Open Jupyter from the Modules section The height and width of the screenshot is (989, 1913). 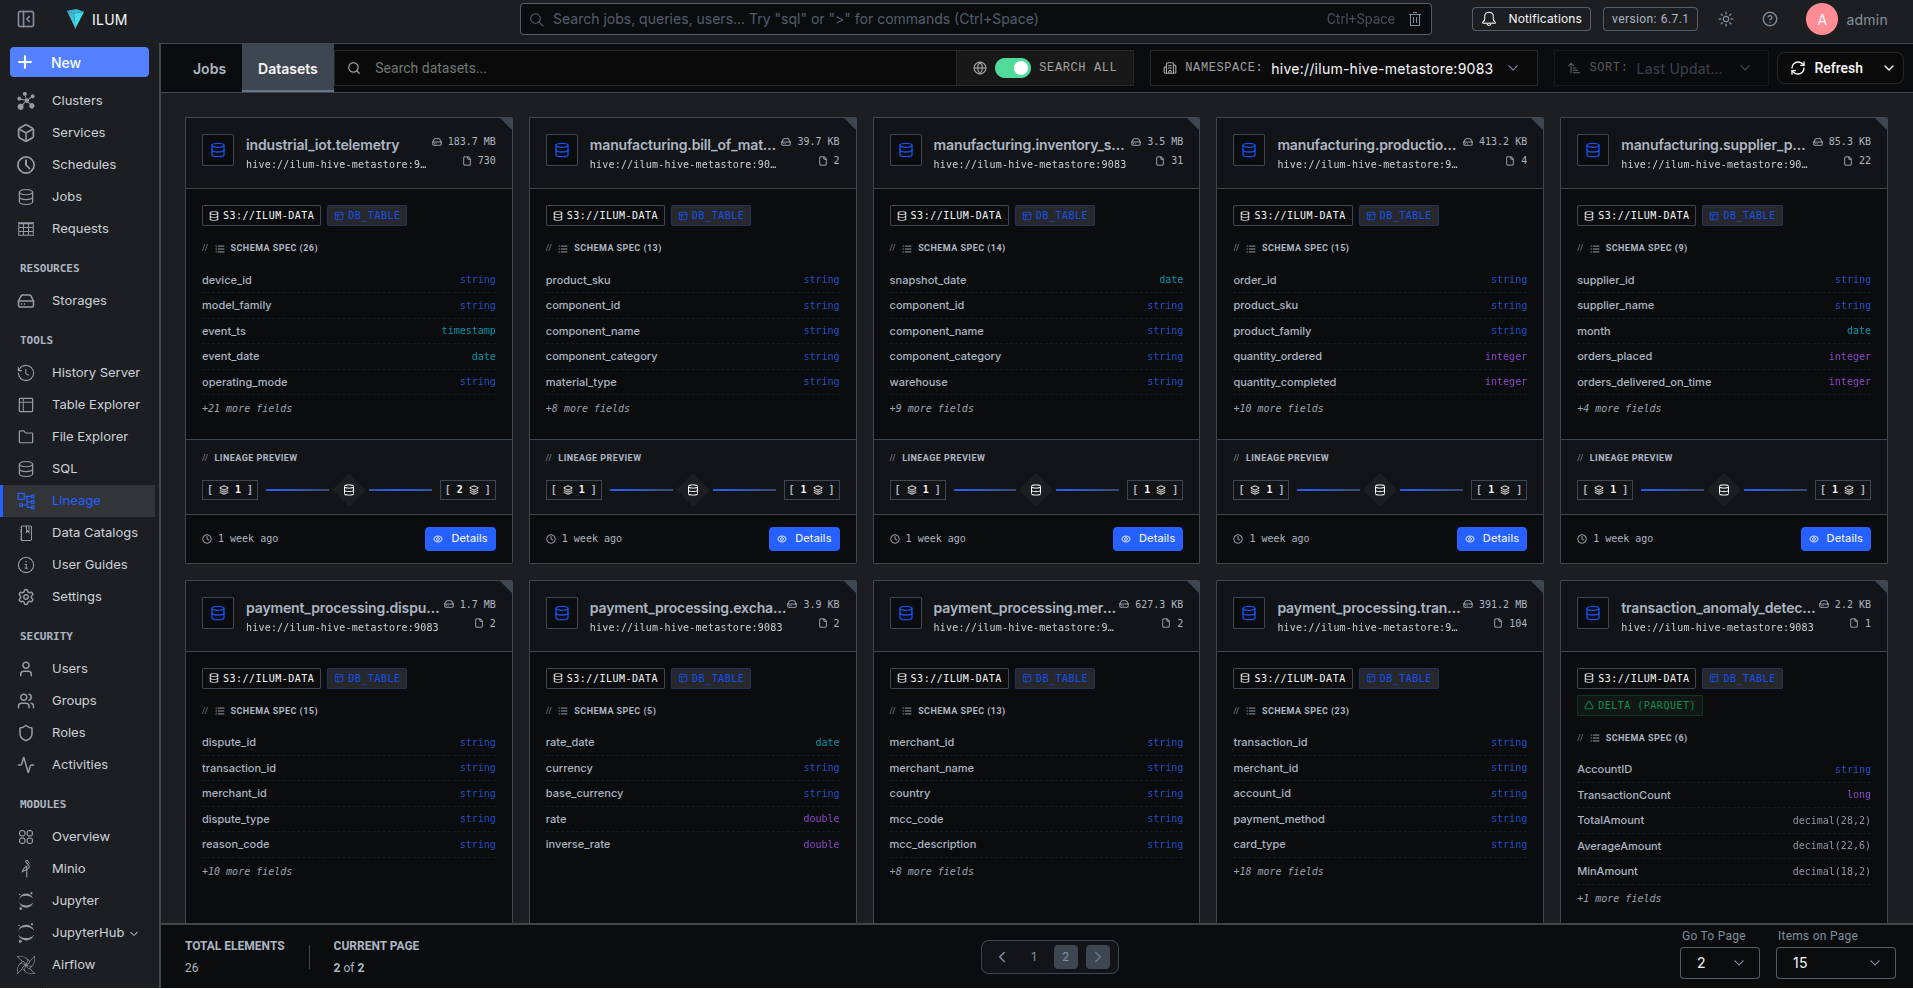click(x=74, y=900)
